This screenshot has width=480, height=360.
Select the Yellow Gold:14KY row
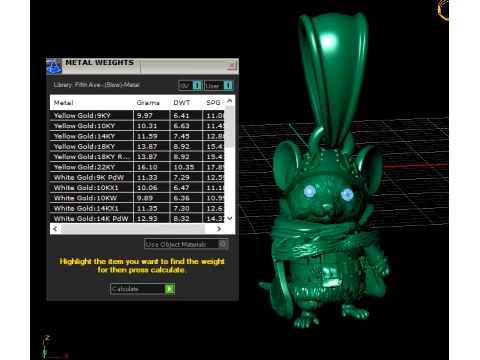138,136
